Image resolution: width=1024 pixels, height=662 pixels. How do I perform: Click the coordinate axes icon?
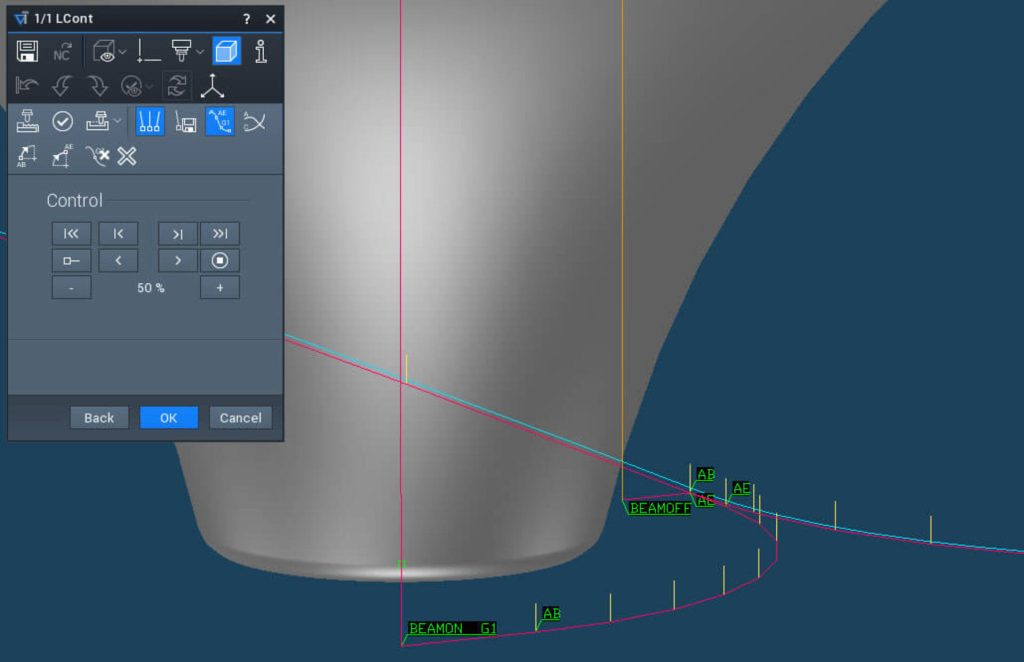[x=212, y=87]
